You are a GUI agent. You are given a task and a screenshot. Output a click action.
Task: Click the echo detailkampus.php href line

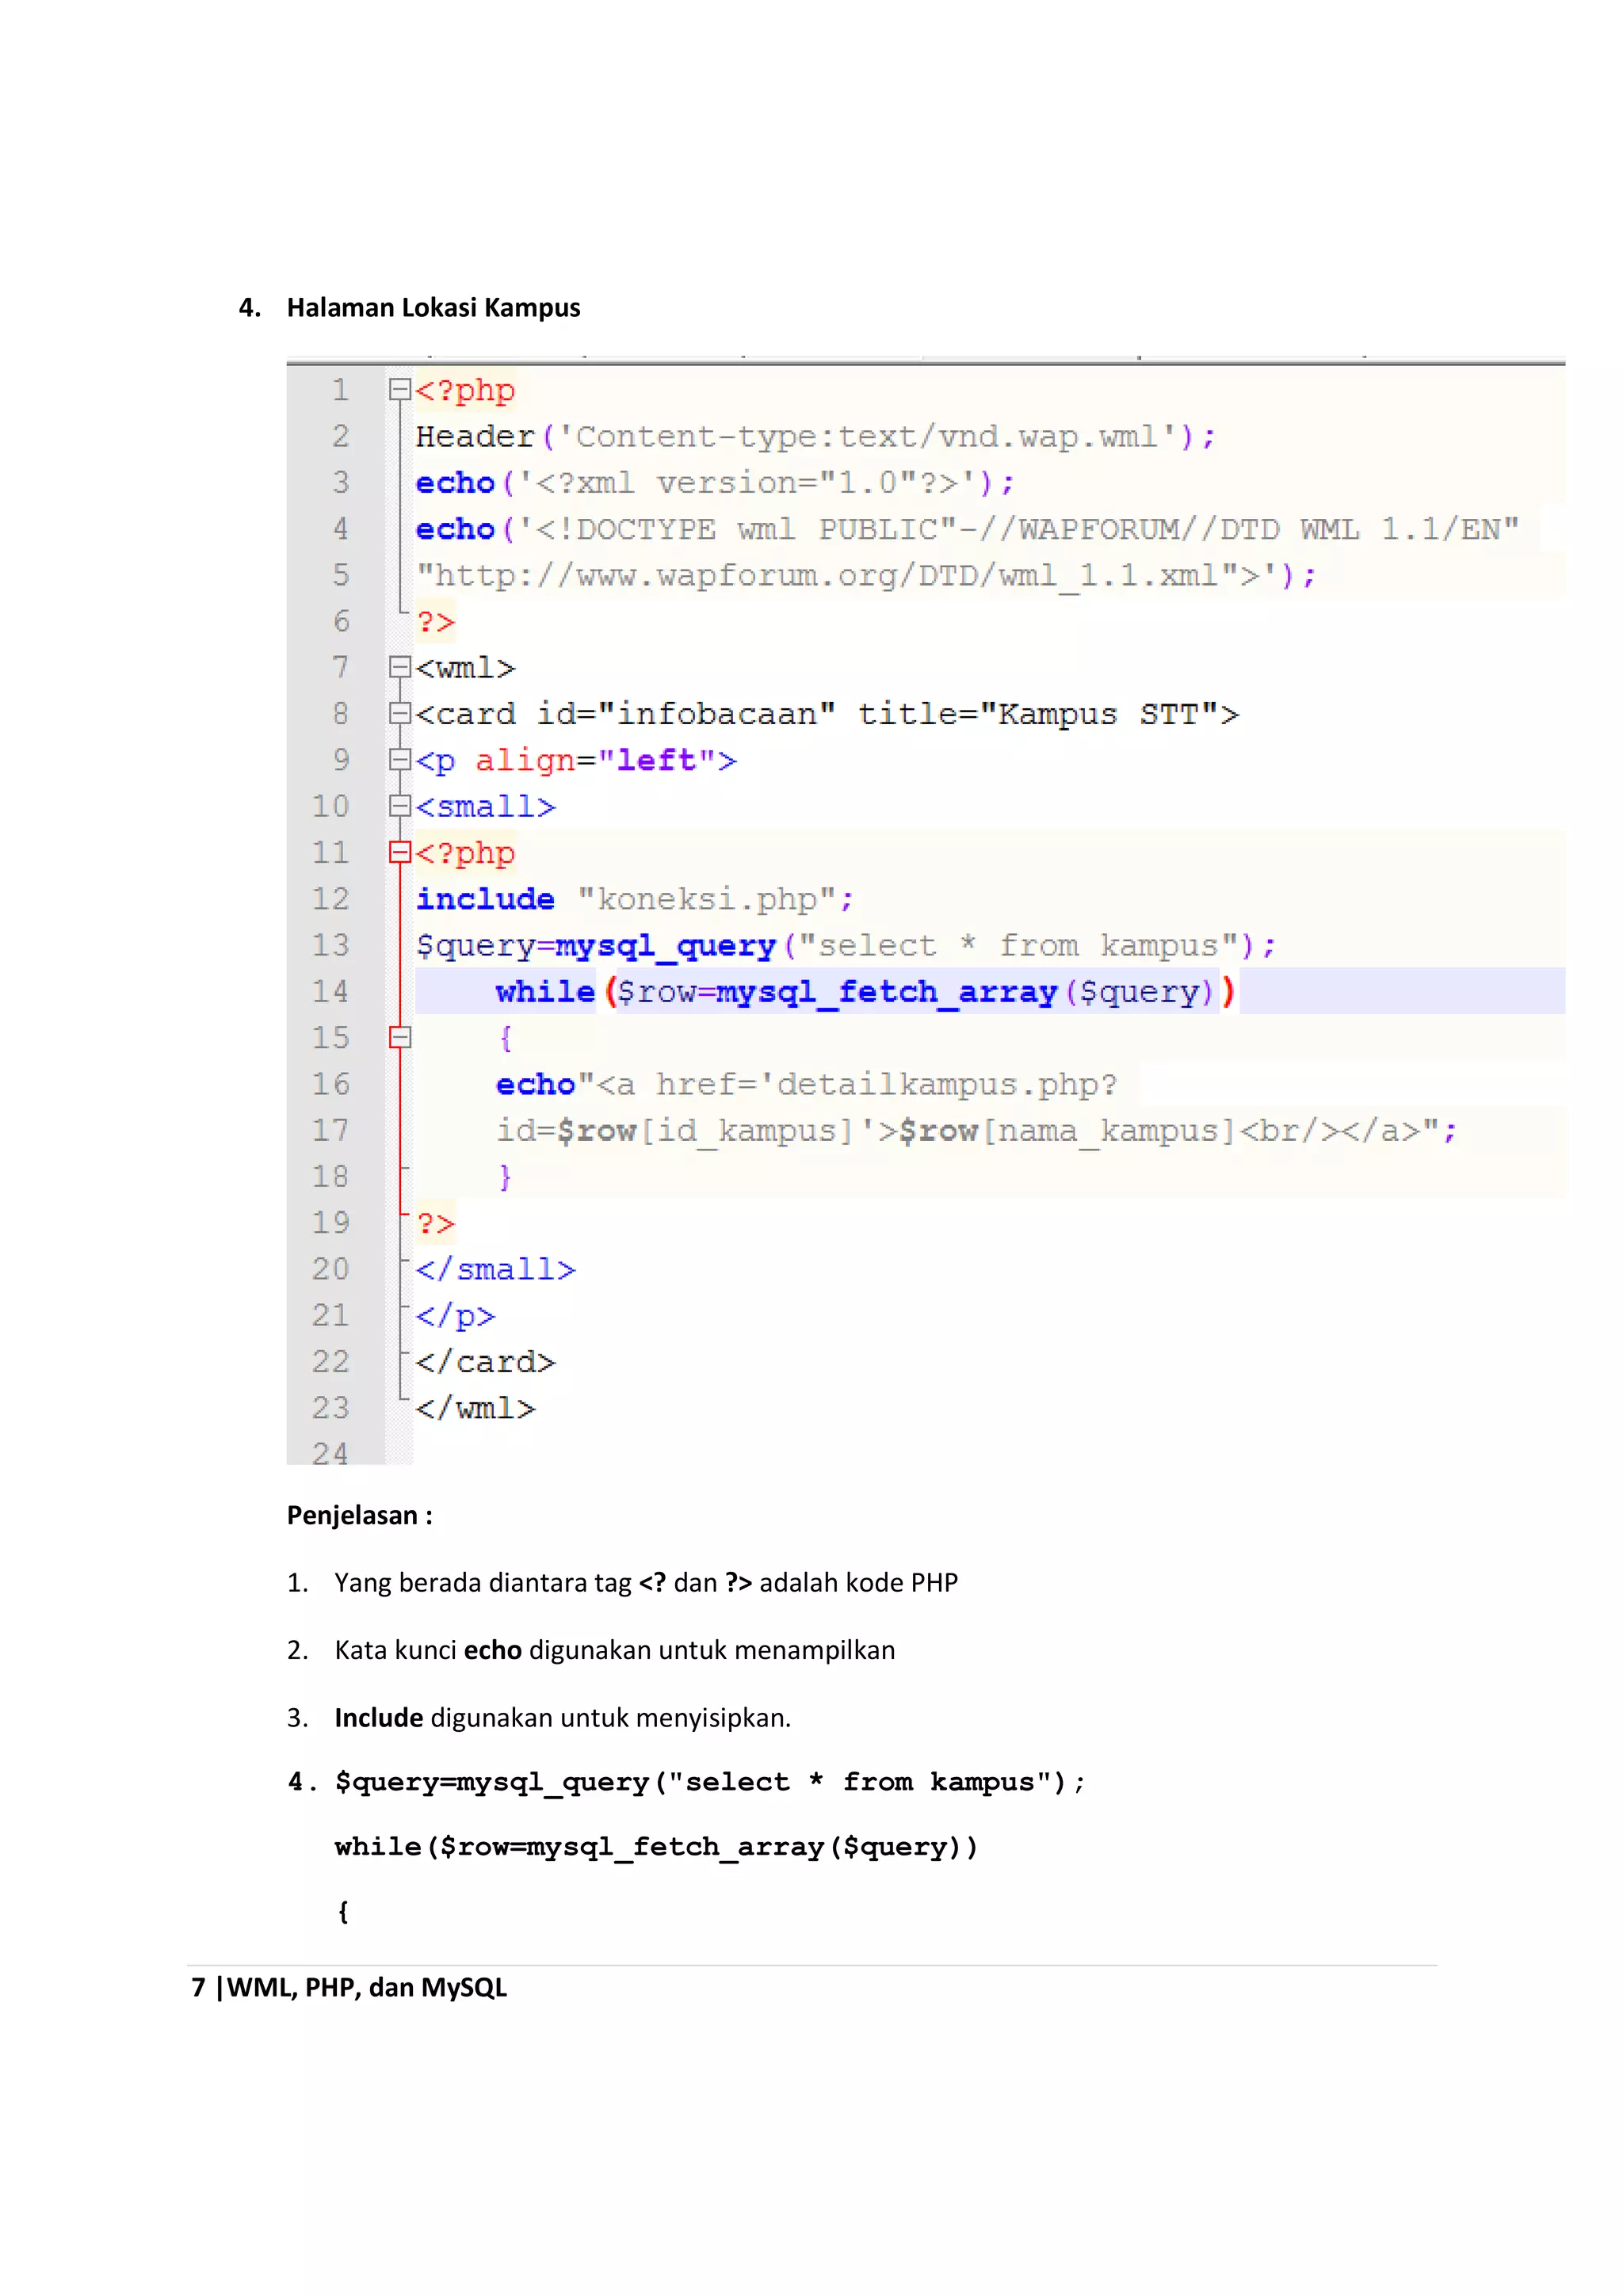[x=806, y=1084]
